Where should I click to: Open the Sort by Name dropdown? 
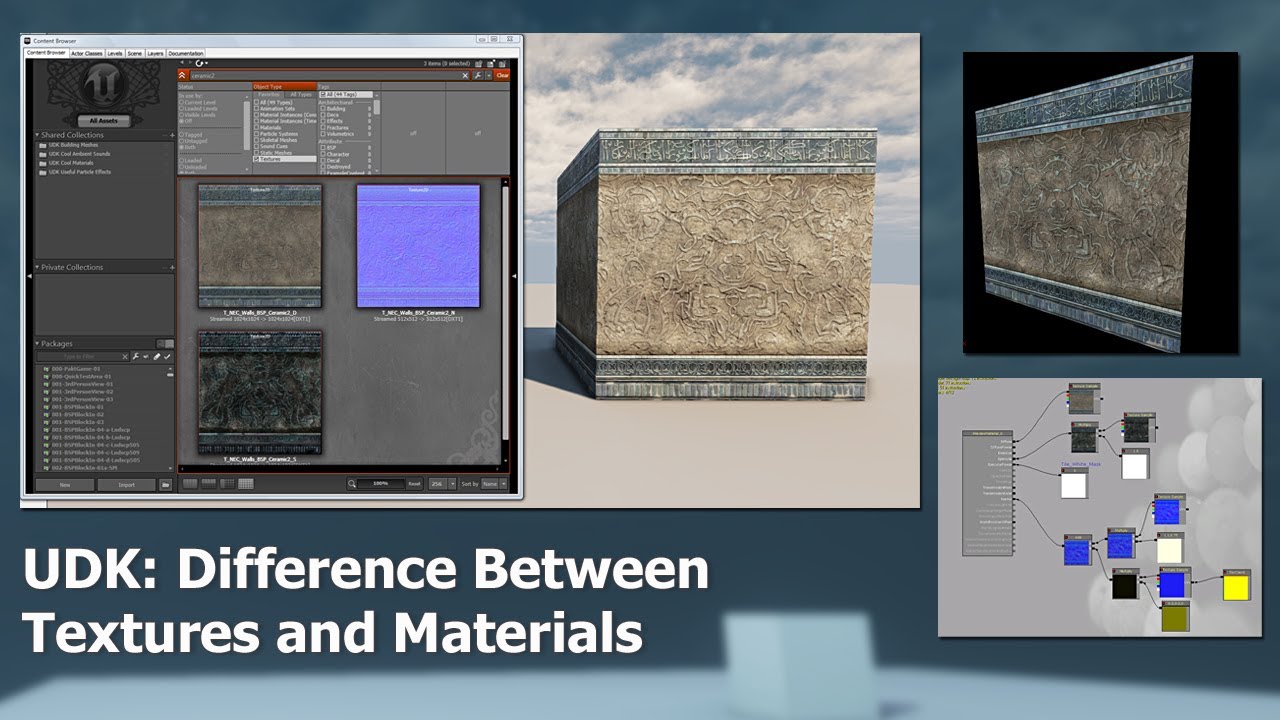pyautogui.click(x=494, y=484)
